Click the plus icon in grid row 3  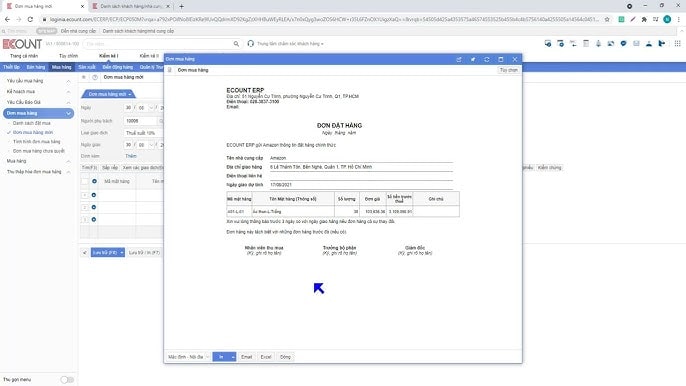(94, 220)
